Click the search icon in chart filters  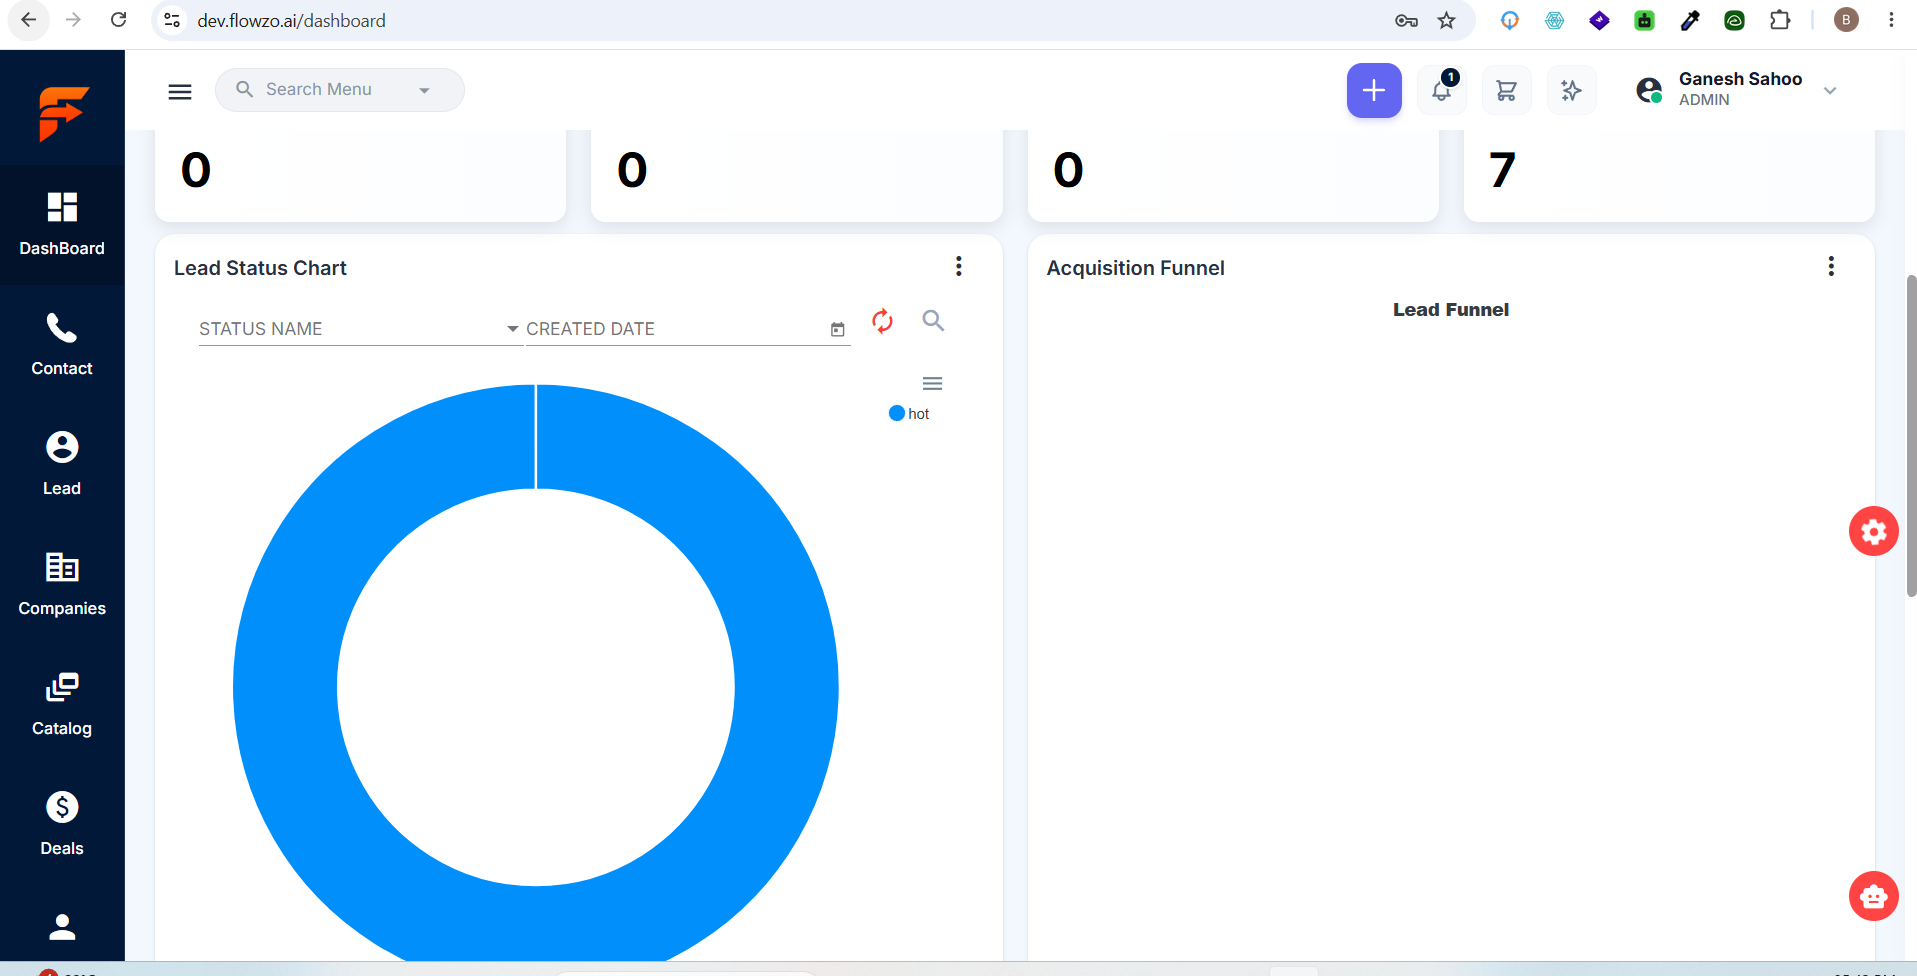[933, 320]
